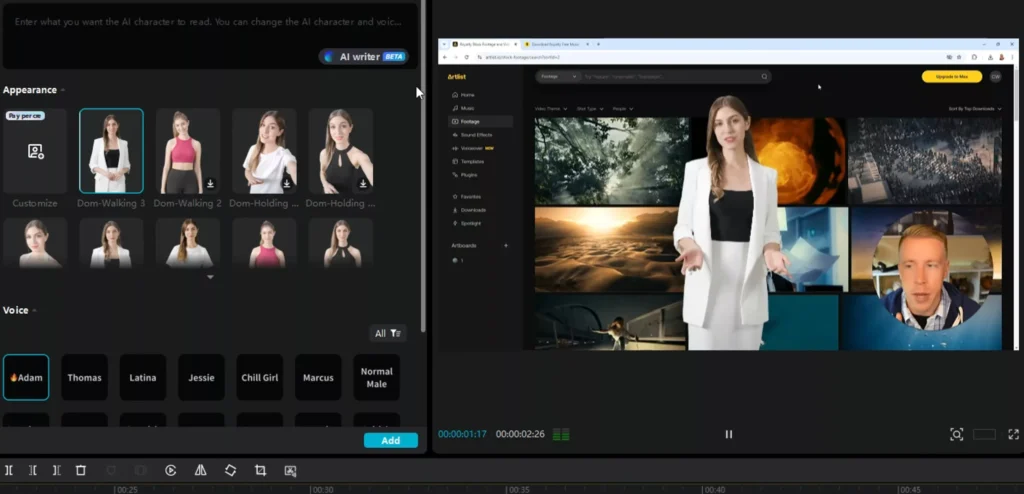Download the white-shirt Dom-Holding character
The height and width of the screenshot is (494, 1024).
[287, 184]
